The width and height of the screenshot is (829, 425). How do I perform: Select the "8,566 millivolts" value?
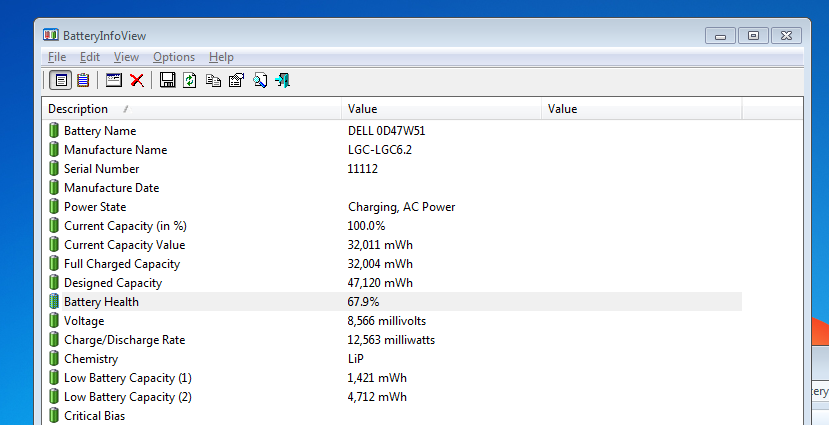[x=386, y=321]
